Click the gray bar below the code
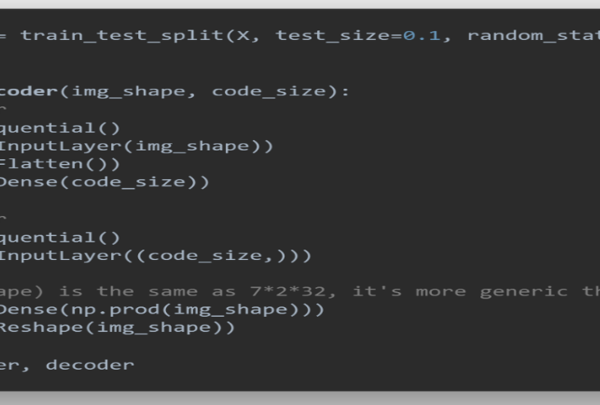Image resolution: width=600 pixels, height=405 pixels. point(300,398)
